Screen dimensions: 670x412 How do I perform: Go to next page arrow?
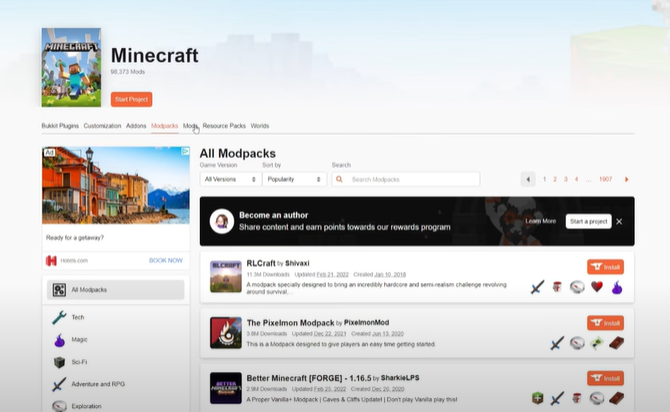point(626,179)
